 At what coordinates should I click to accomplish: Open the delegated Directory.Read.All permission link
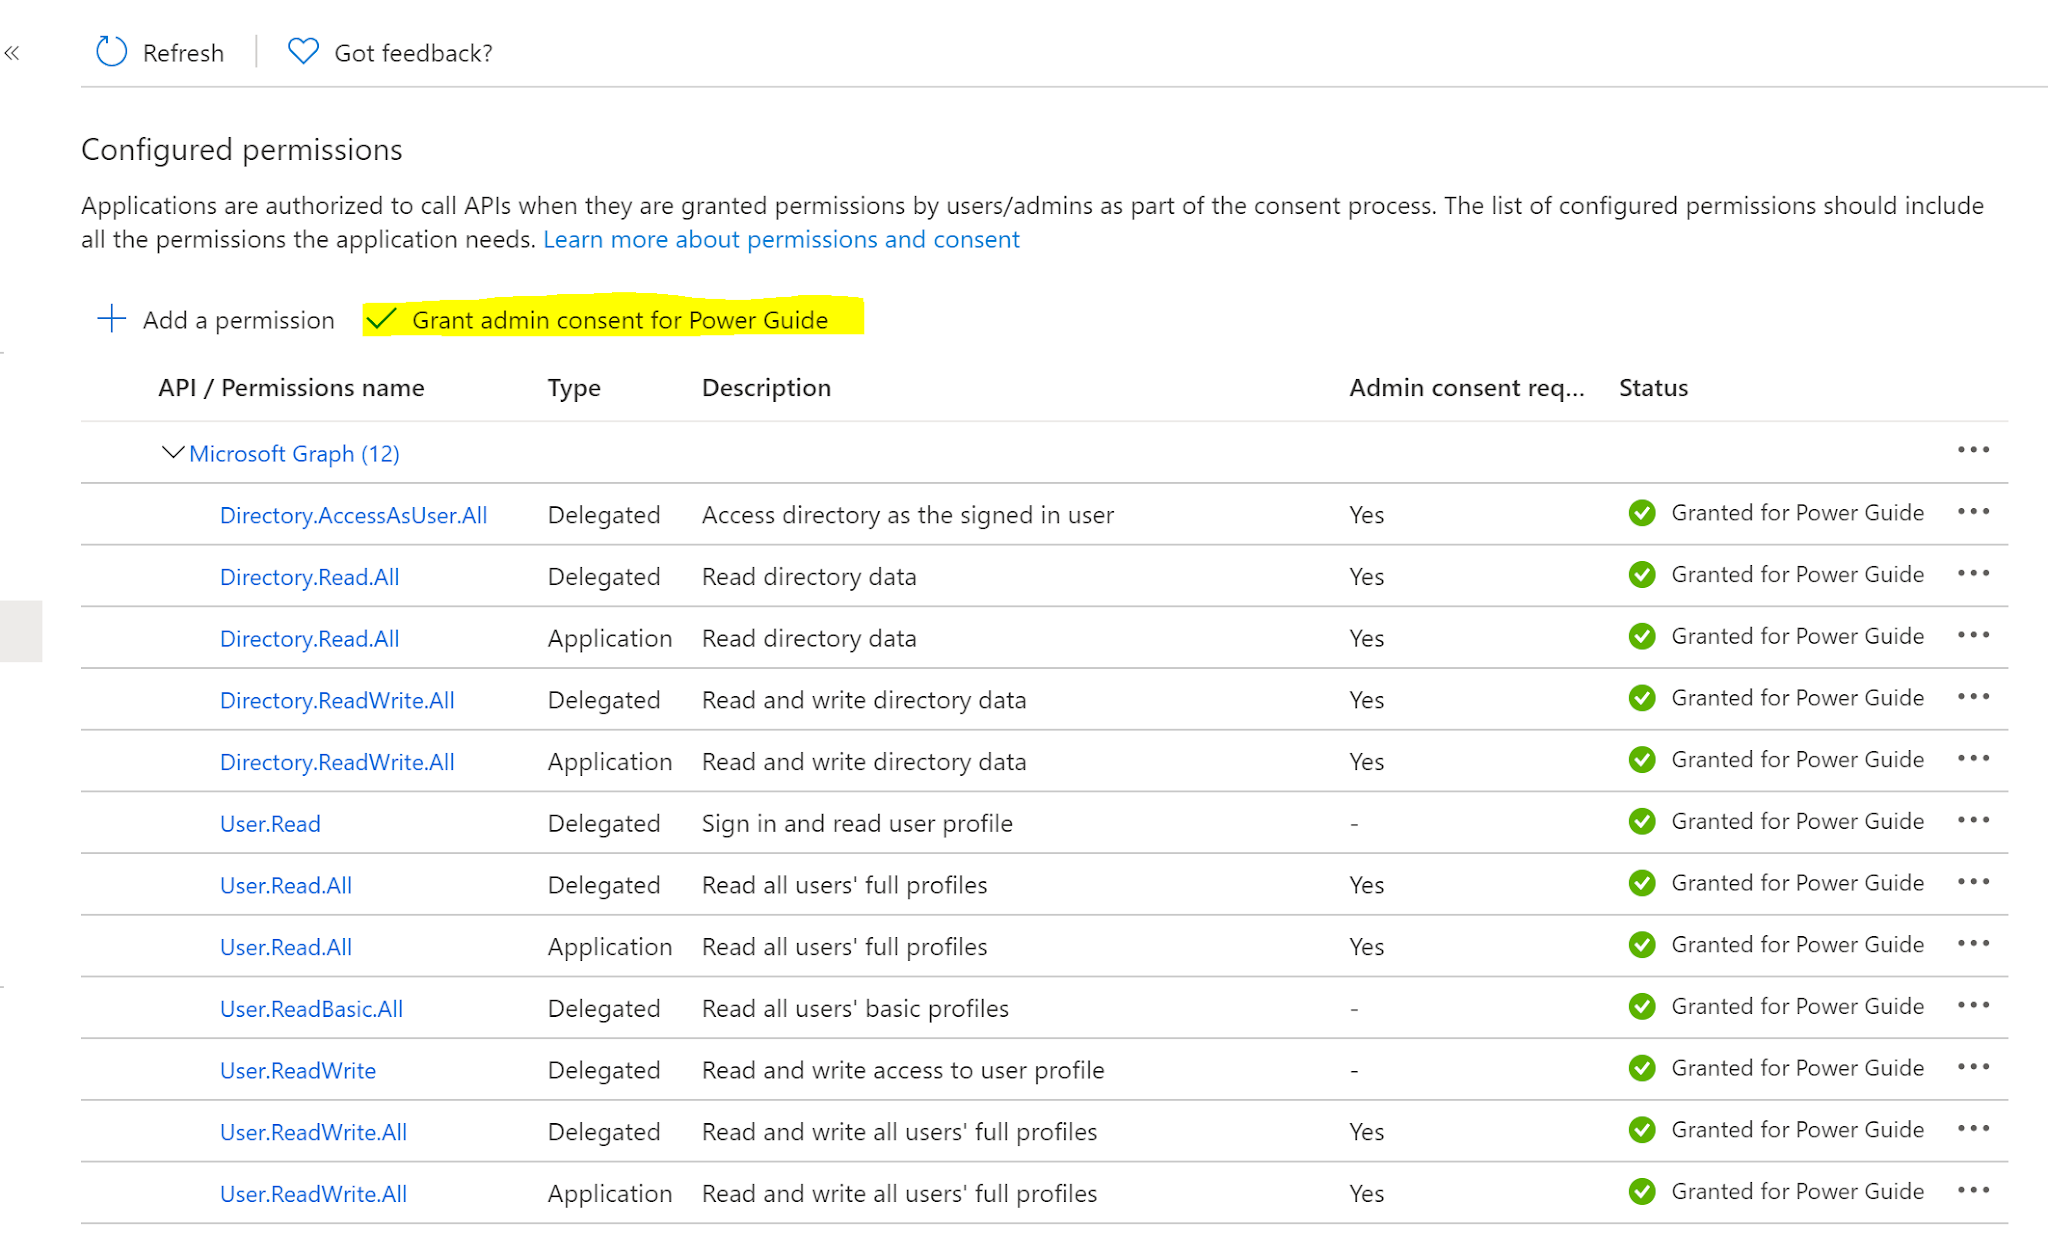(309, 576)
